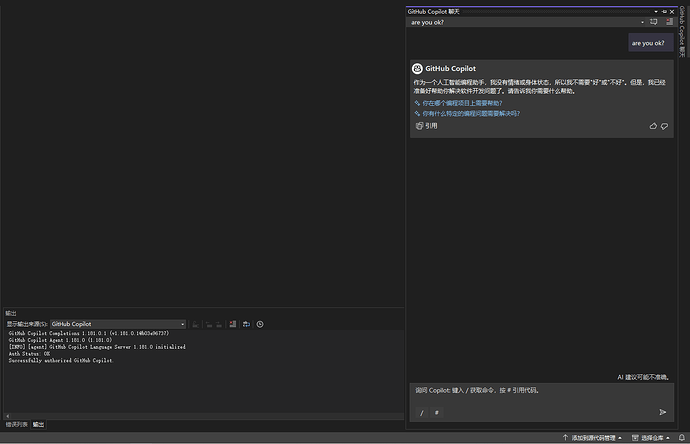Open notifications with the bell icon
The height and width of the screenshot is (444, 690).
pyautogui.click(x=682, y=437)
